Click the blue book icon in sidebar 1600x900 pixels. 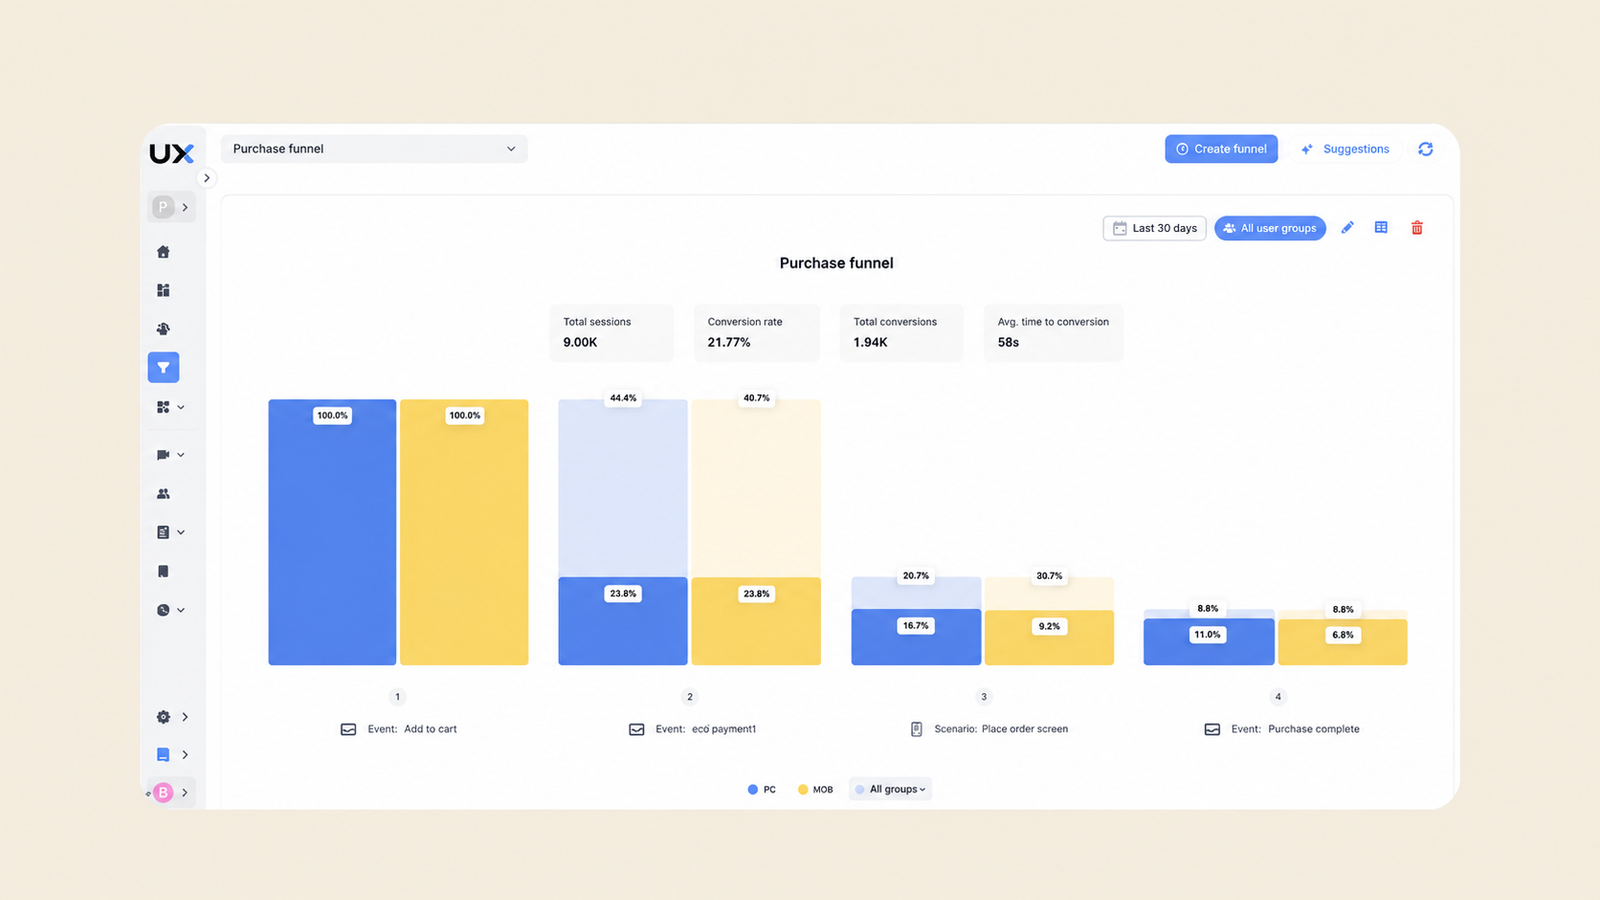click(163, 755)
